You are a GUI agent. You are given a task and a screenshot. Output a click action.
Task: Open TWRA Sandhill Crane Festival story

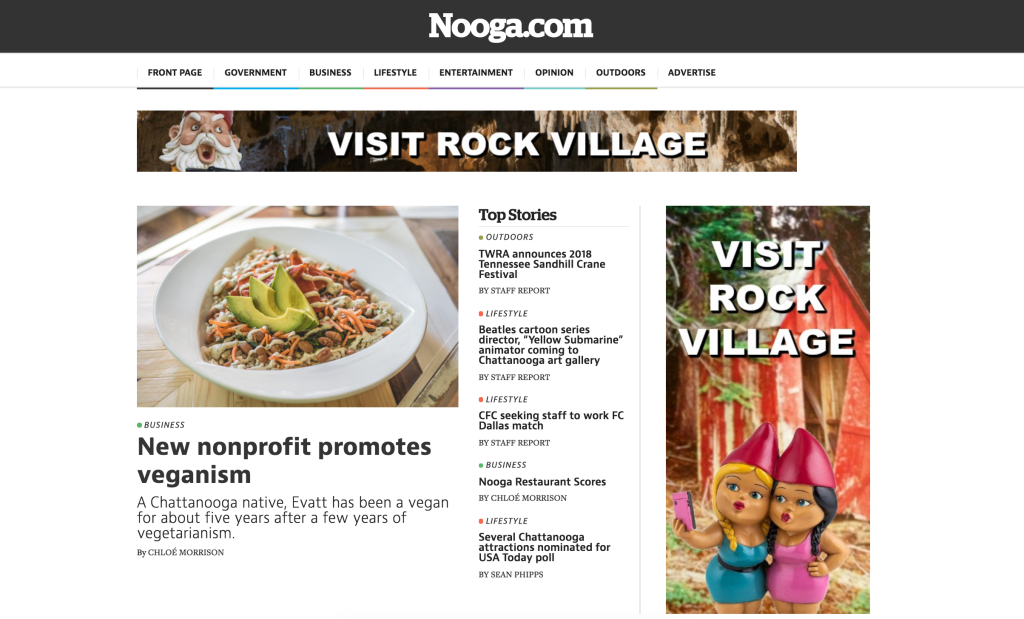(x=542, y=264)
